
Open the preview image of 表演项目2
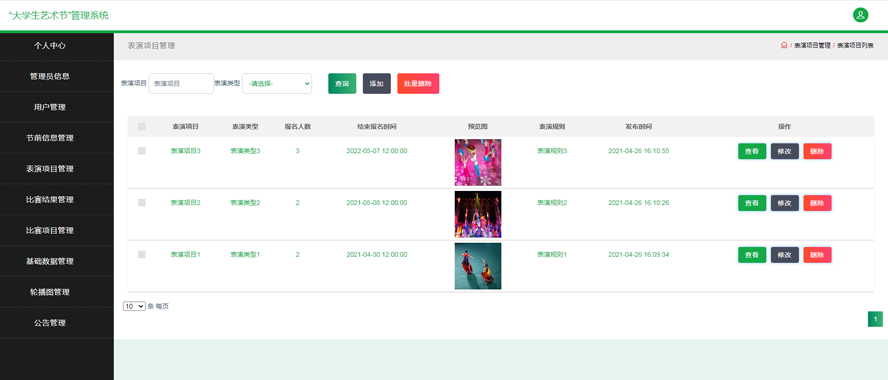477,214
